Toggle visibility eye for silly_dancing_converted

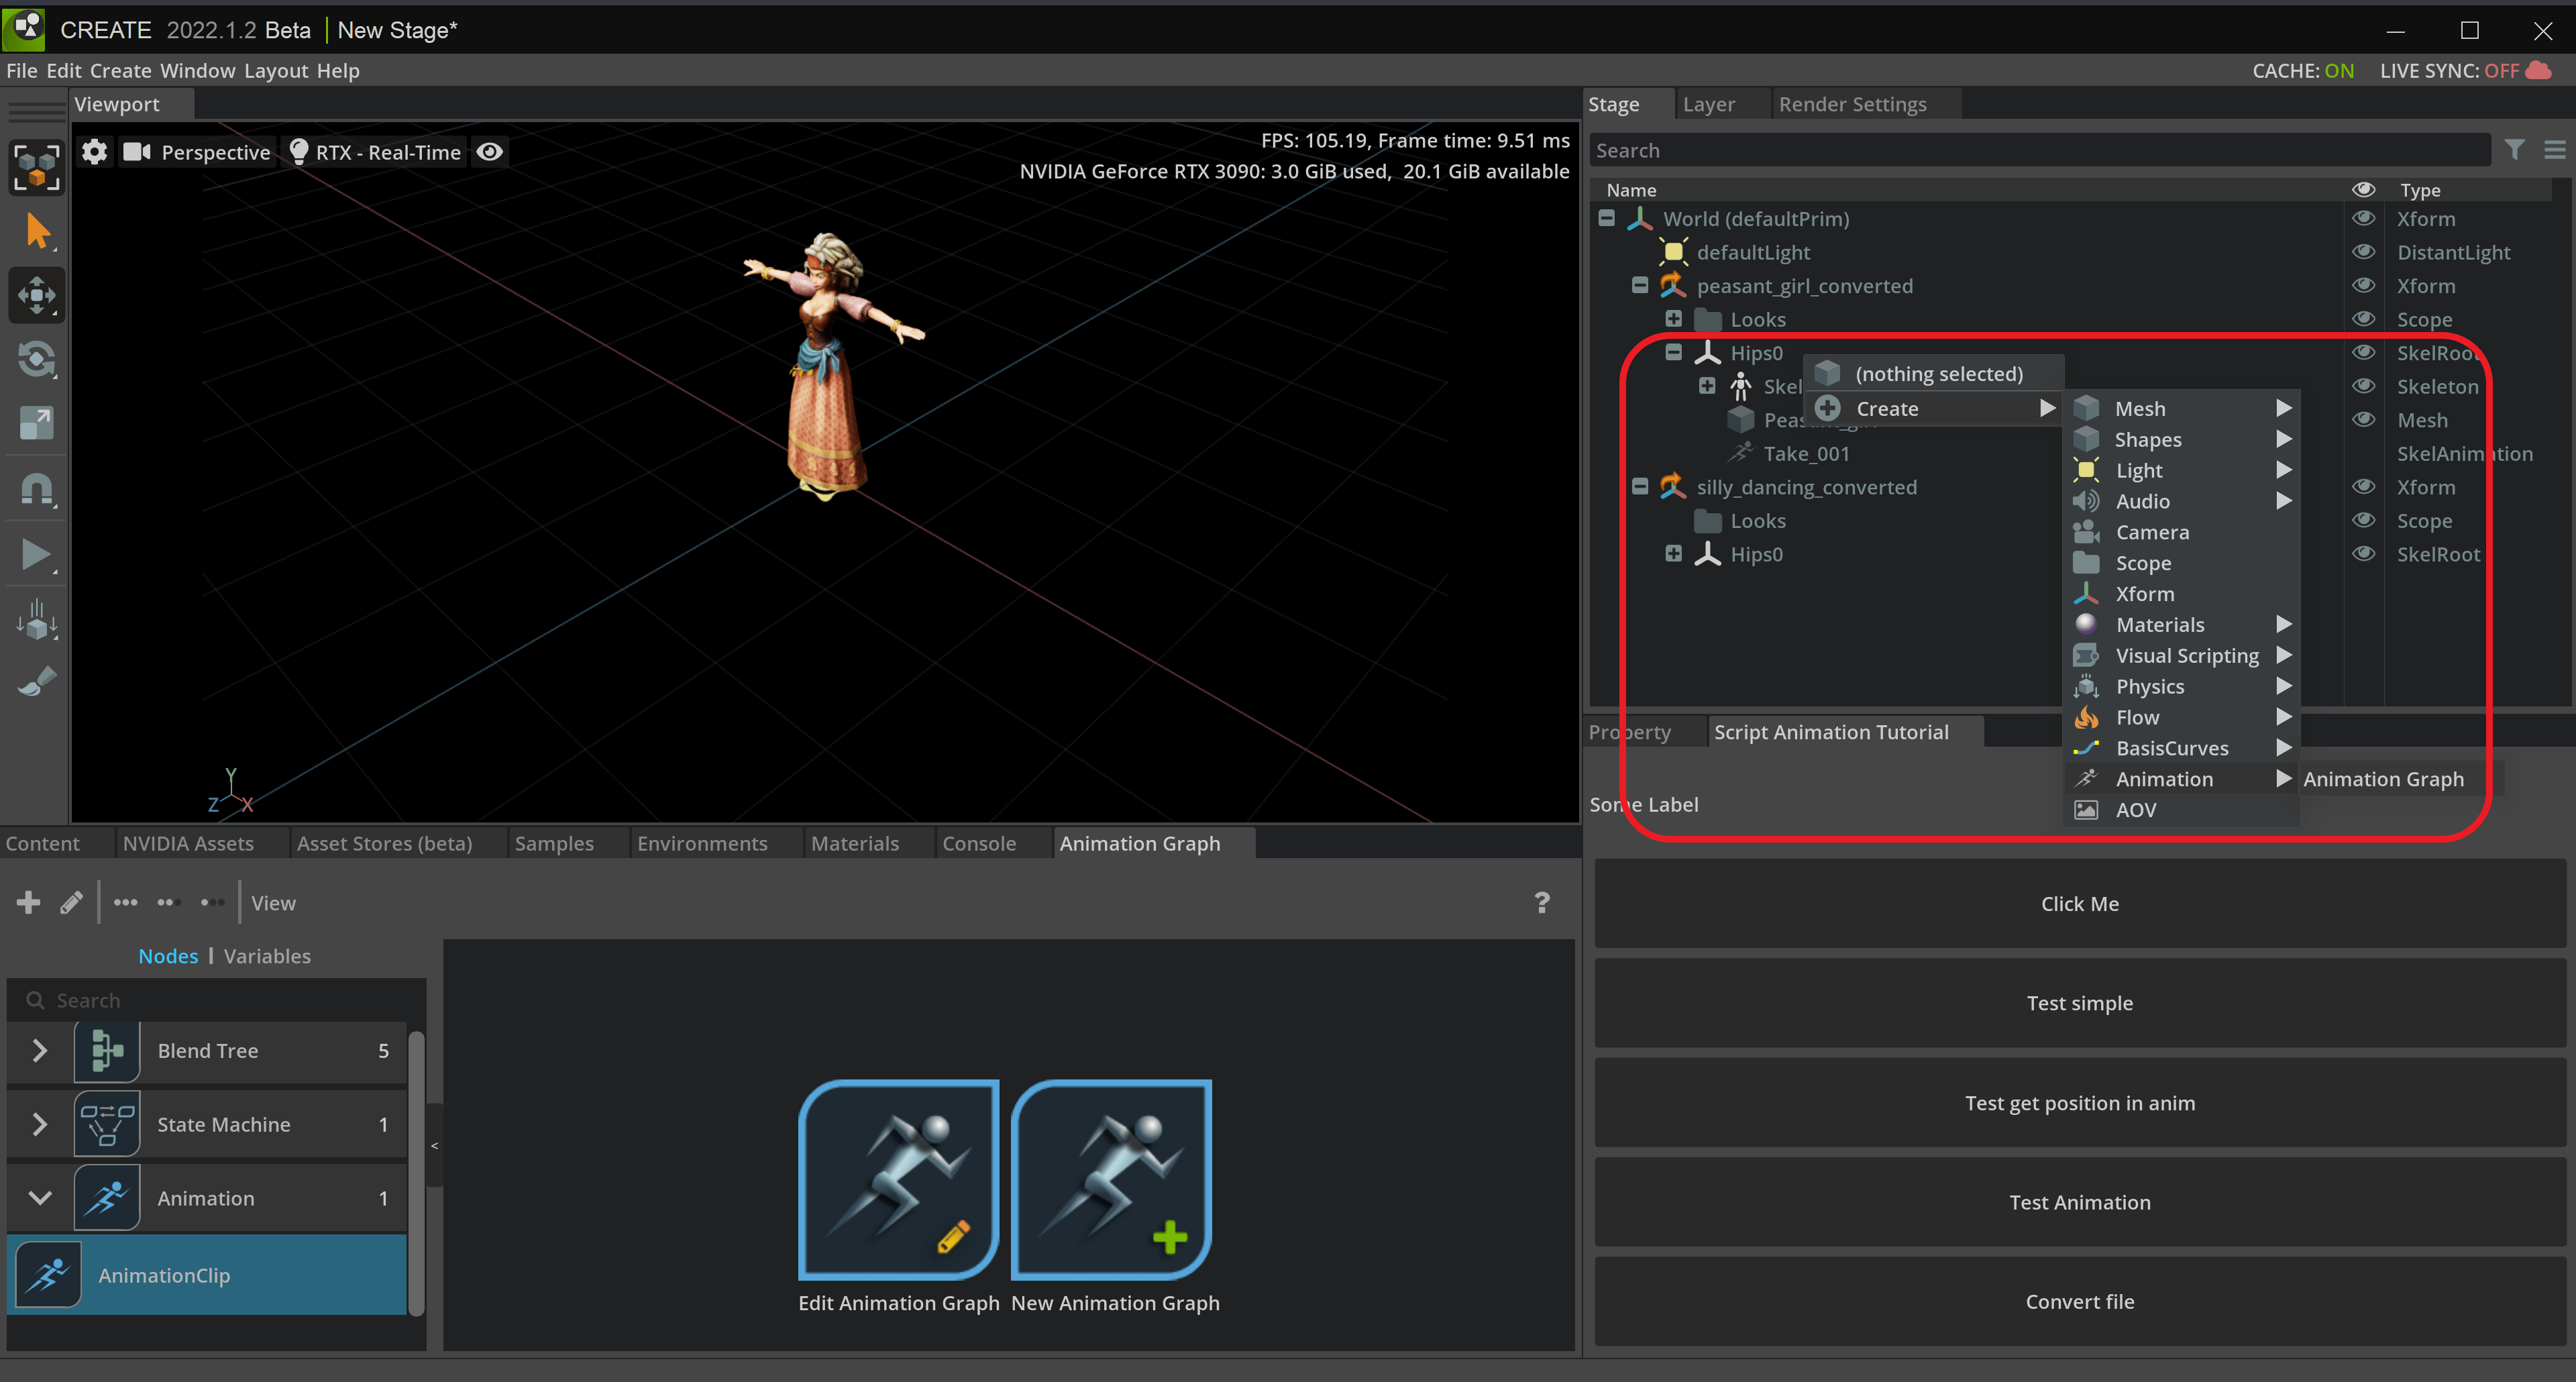click(2363, 487)
